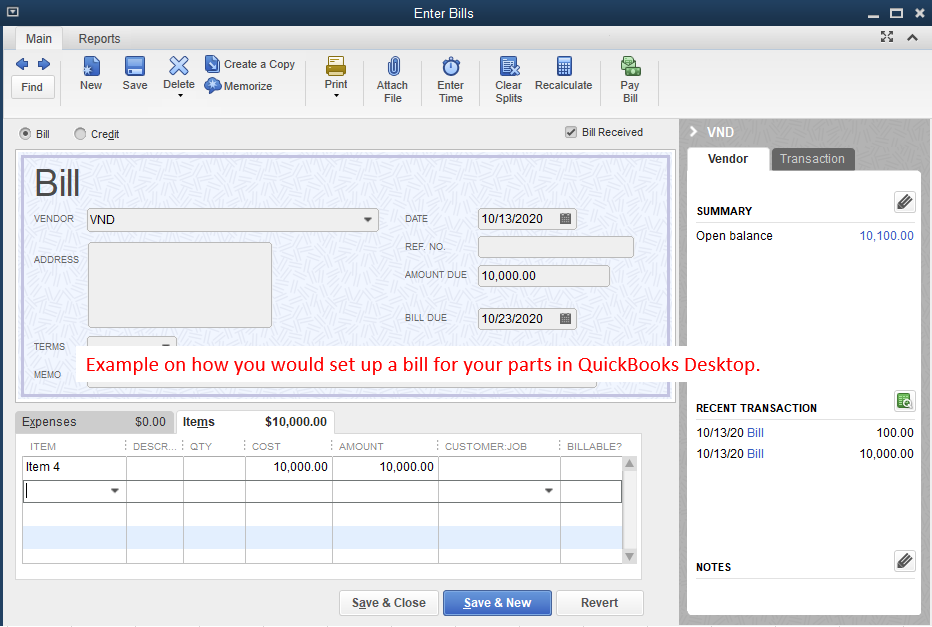The height and width of the screenshot is (627, 932).
Task: Open the Print dropdown arrow
Action: pos(336,96)
